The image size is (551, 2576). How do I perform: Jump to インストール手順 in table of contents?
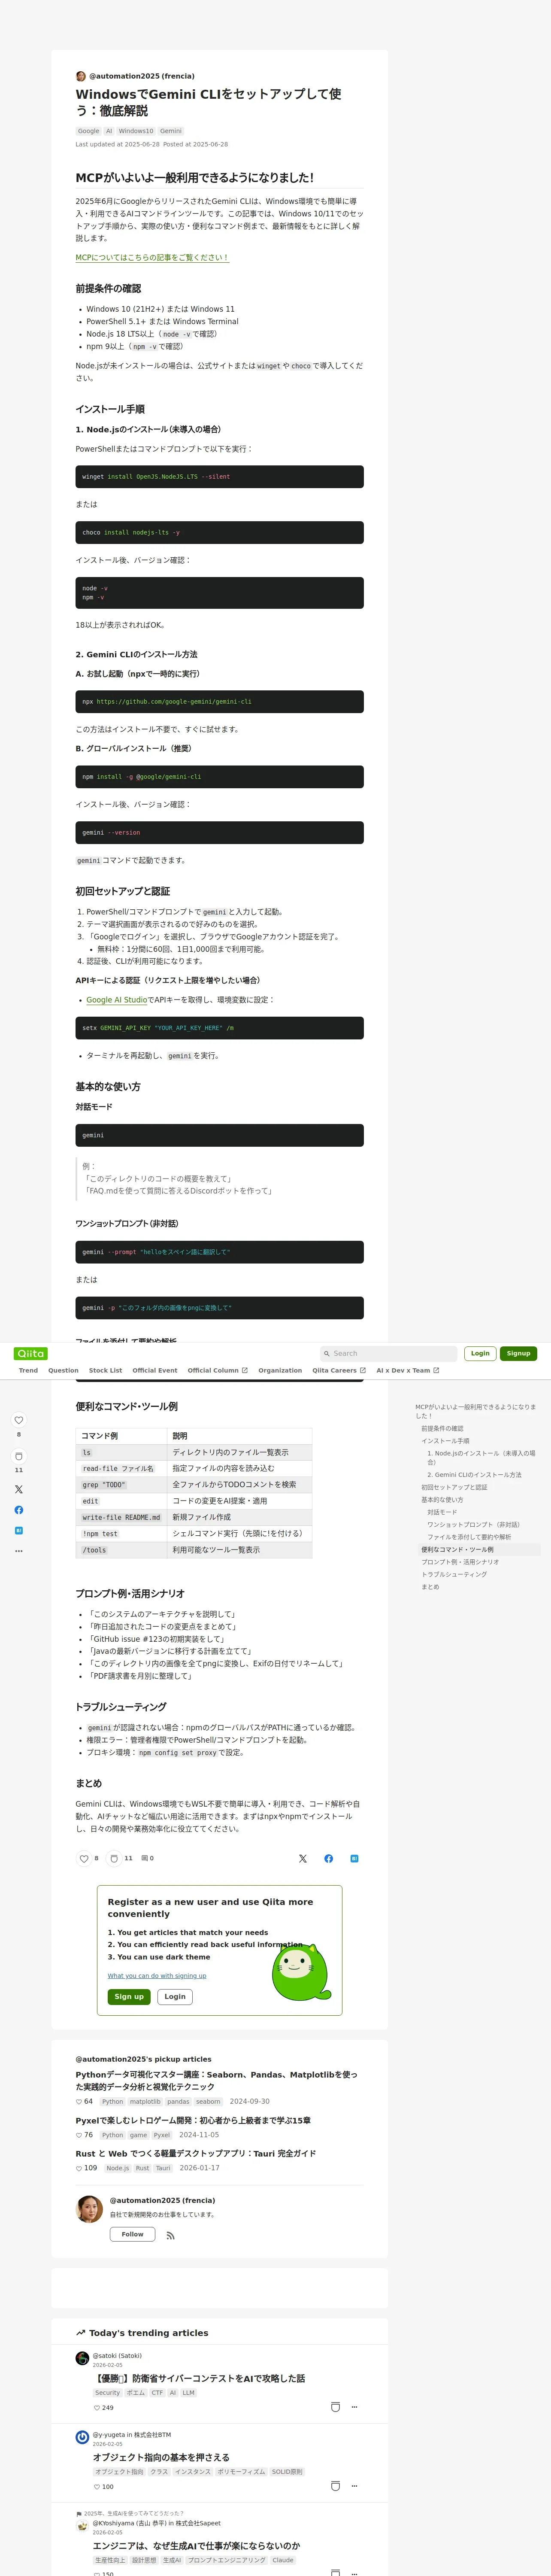tap(445, 1441)
